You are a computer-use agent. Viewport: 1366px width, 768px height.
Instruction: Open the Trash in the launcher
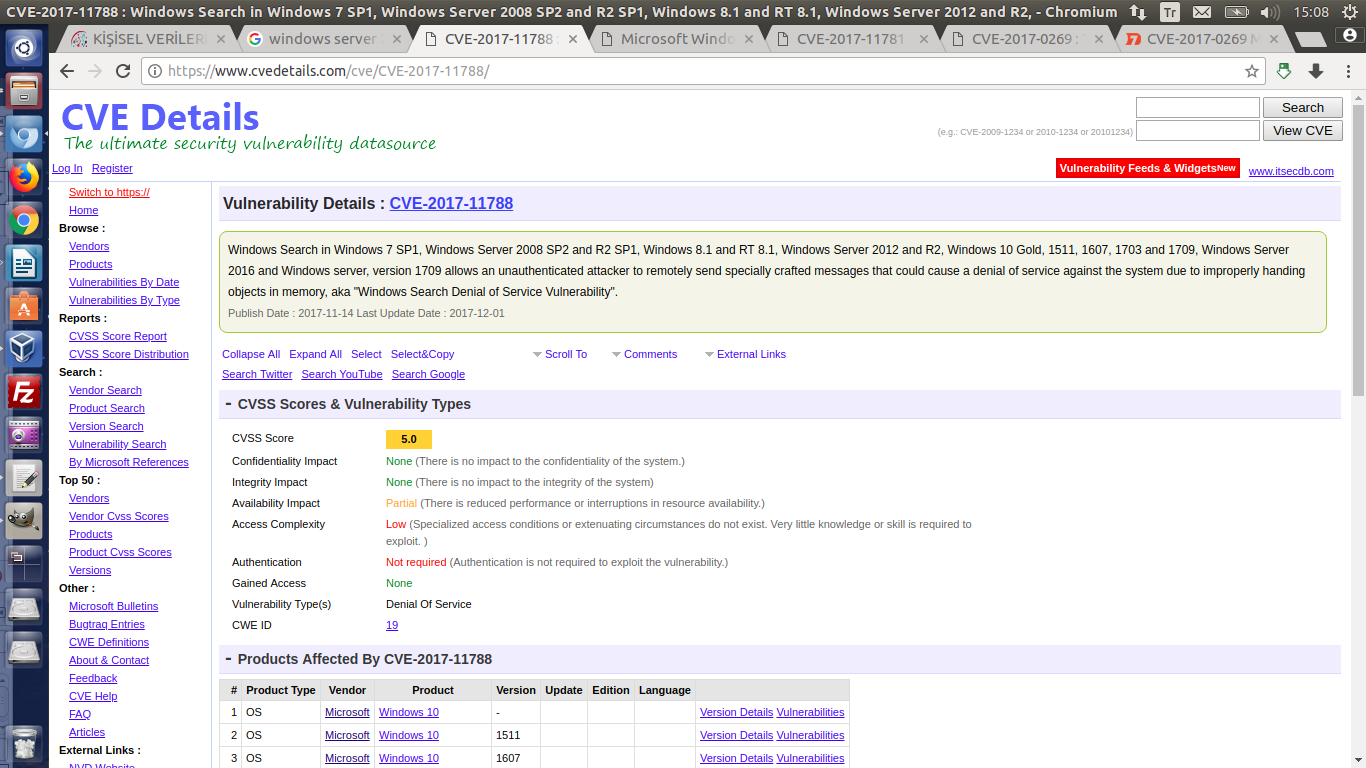24,744
